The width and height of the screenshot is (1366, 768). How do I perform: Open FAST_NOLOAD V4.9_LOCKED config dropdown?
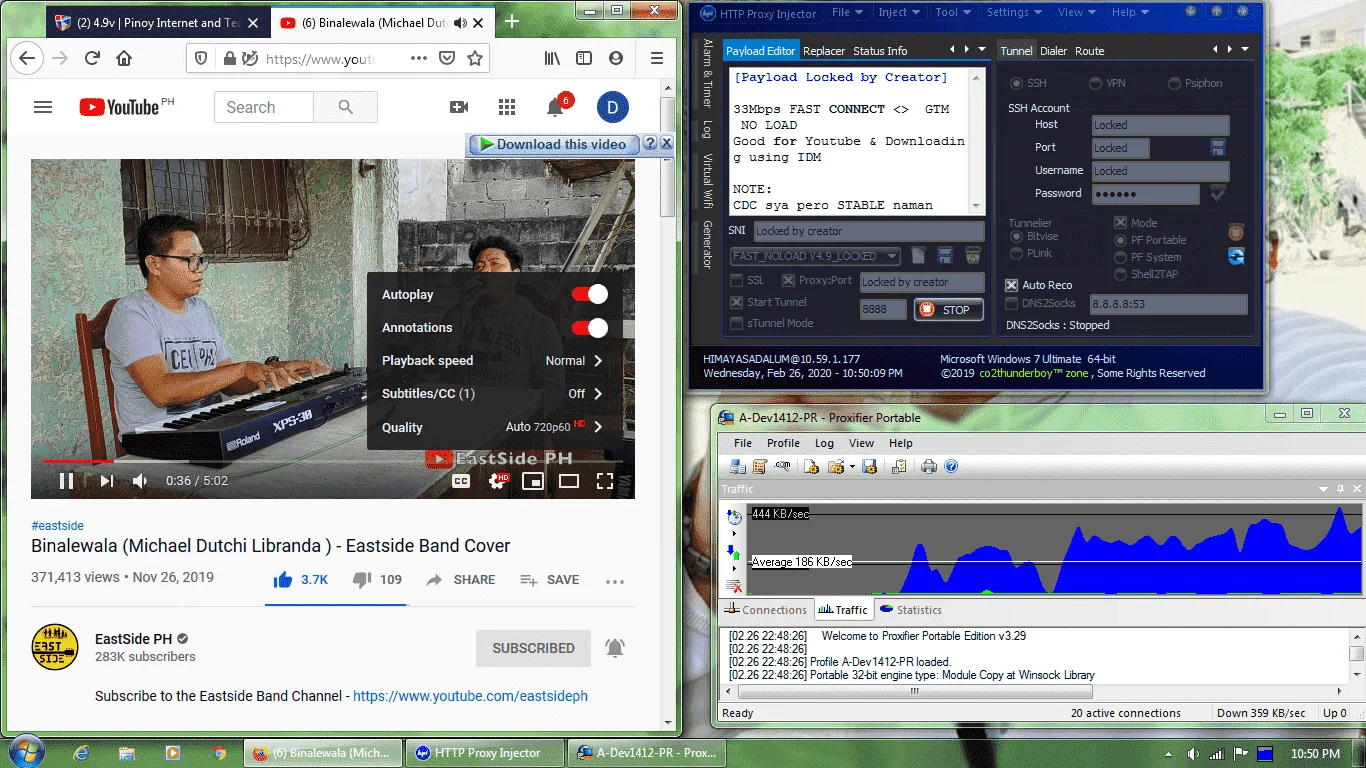[815, 256]
